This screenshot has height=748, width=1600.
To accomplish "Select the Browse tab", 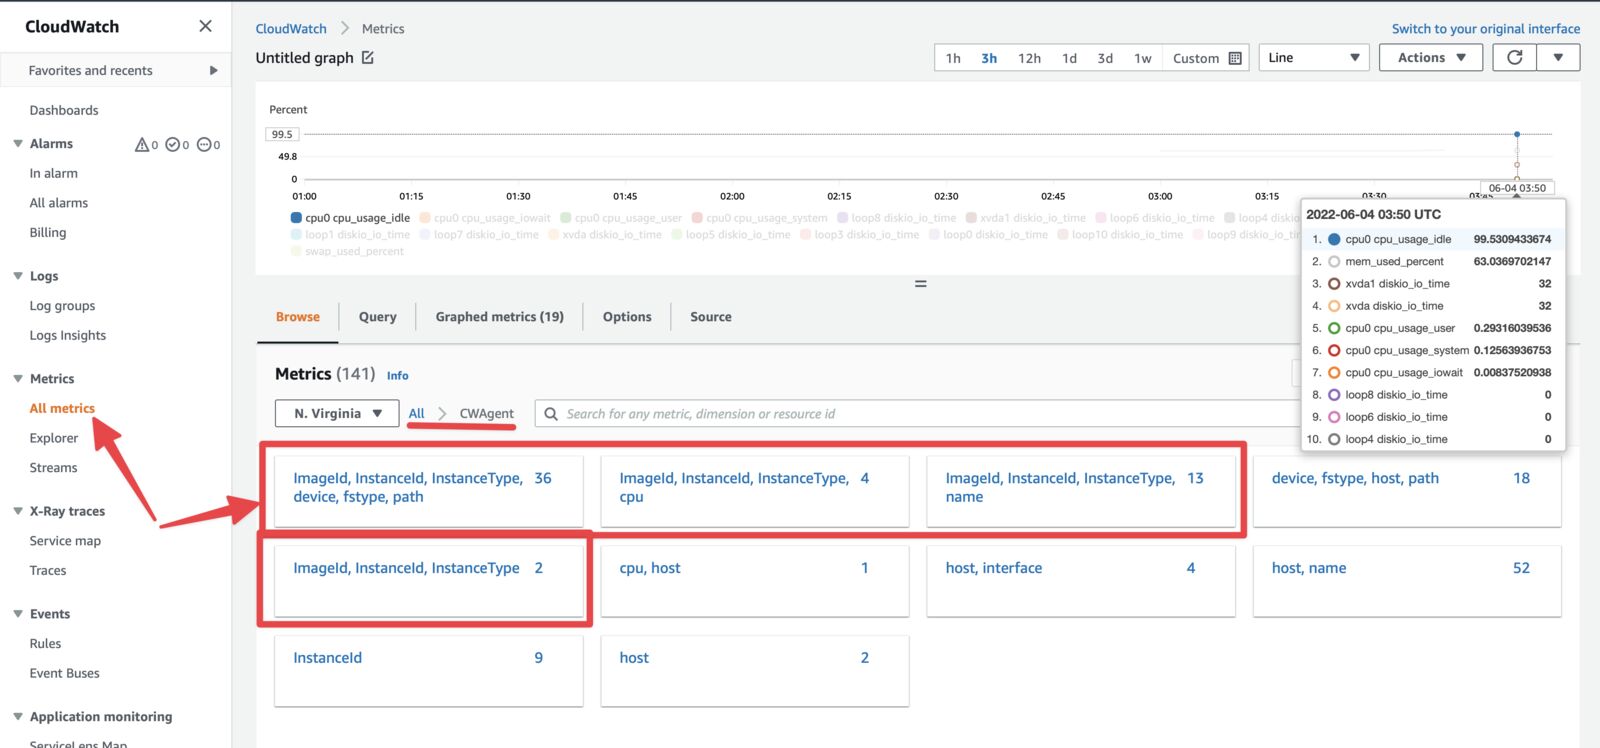I will (298, 317).
